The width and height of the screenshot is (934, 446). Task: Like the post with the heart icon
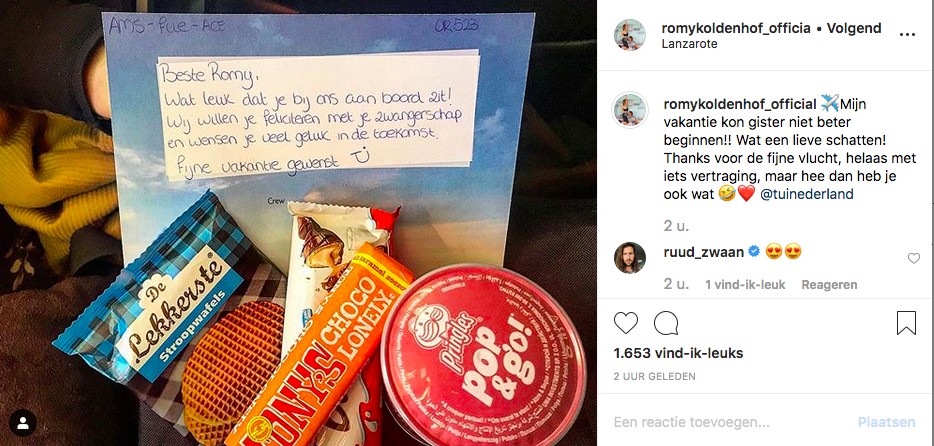click(625, 323)
